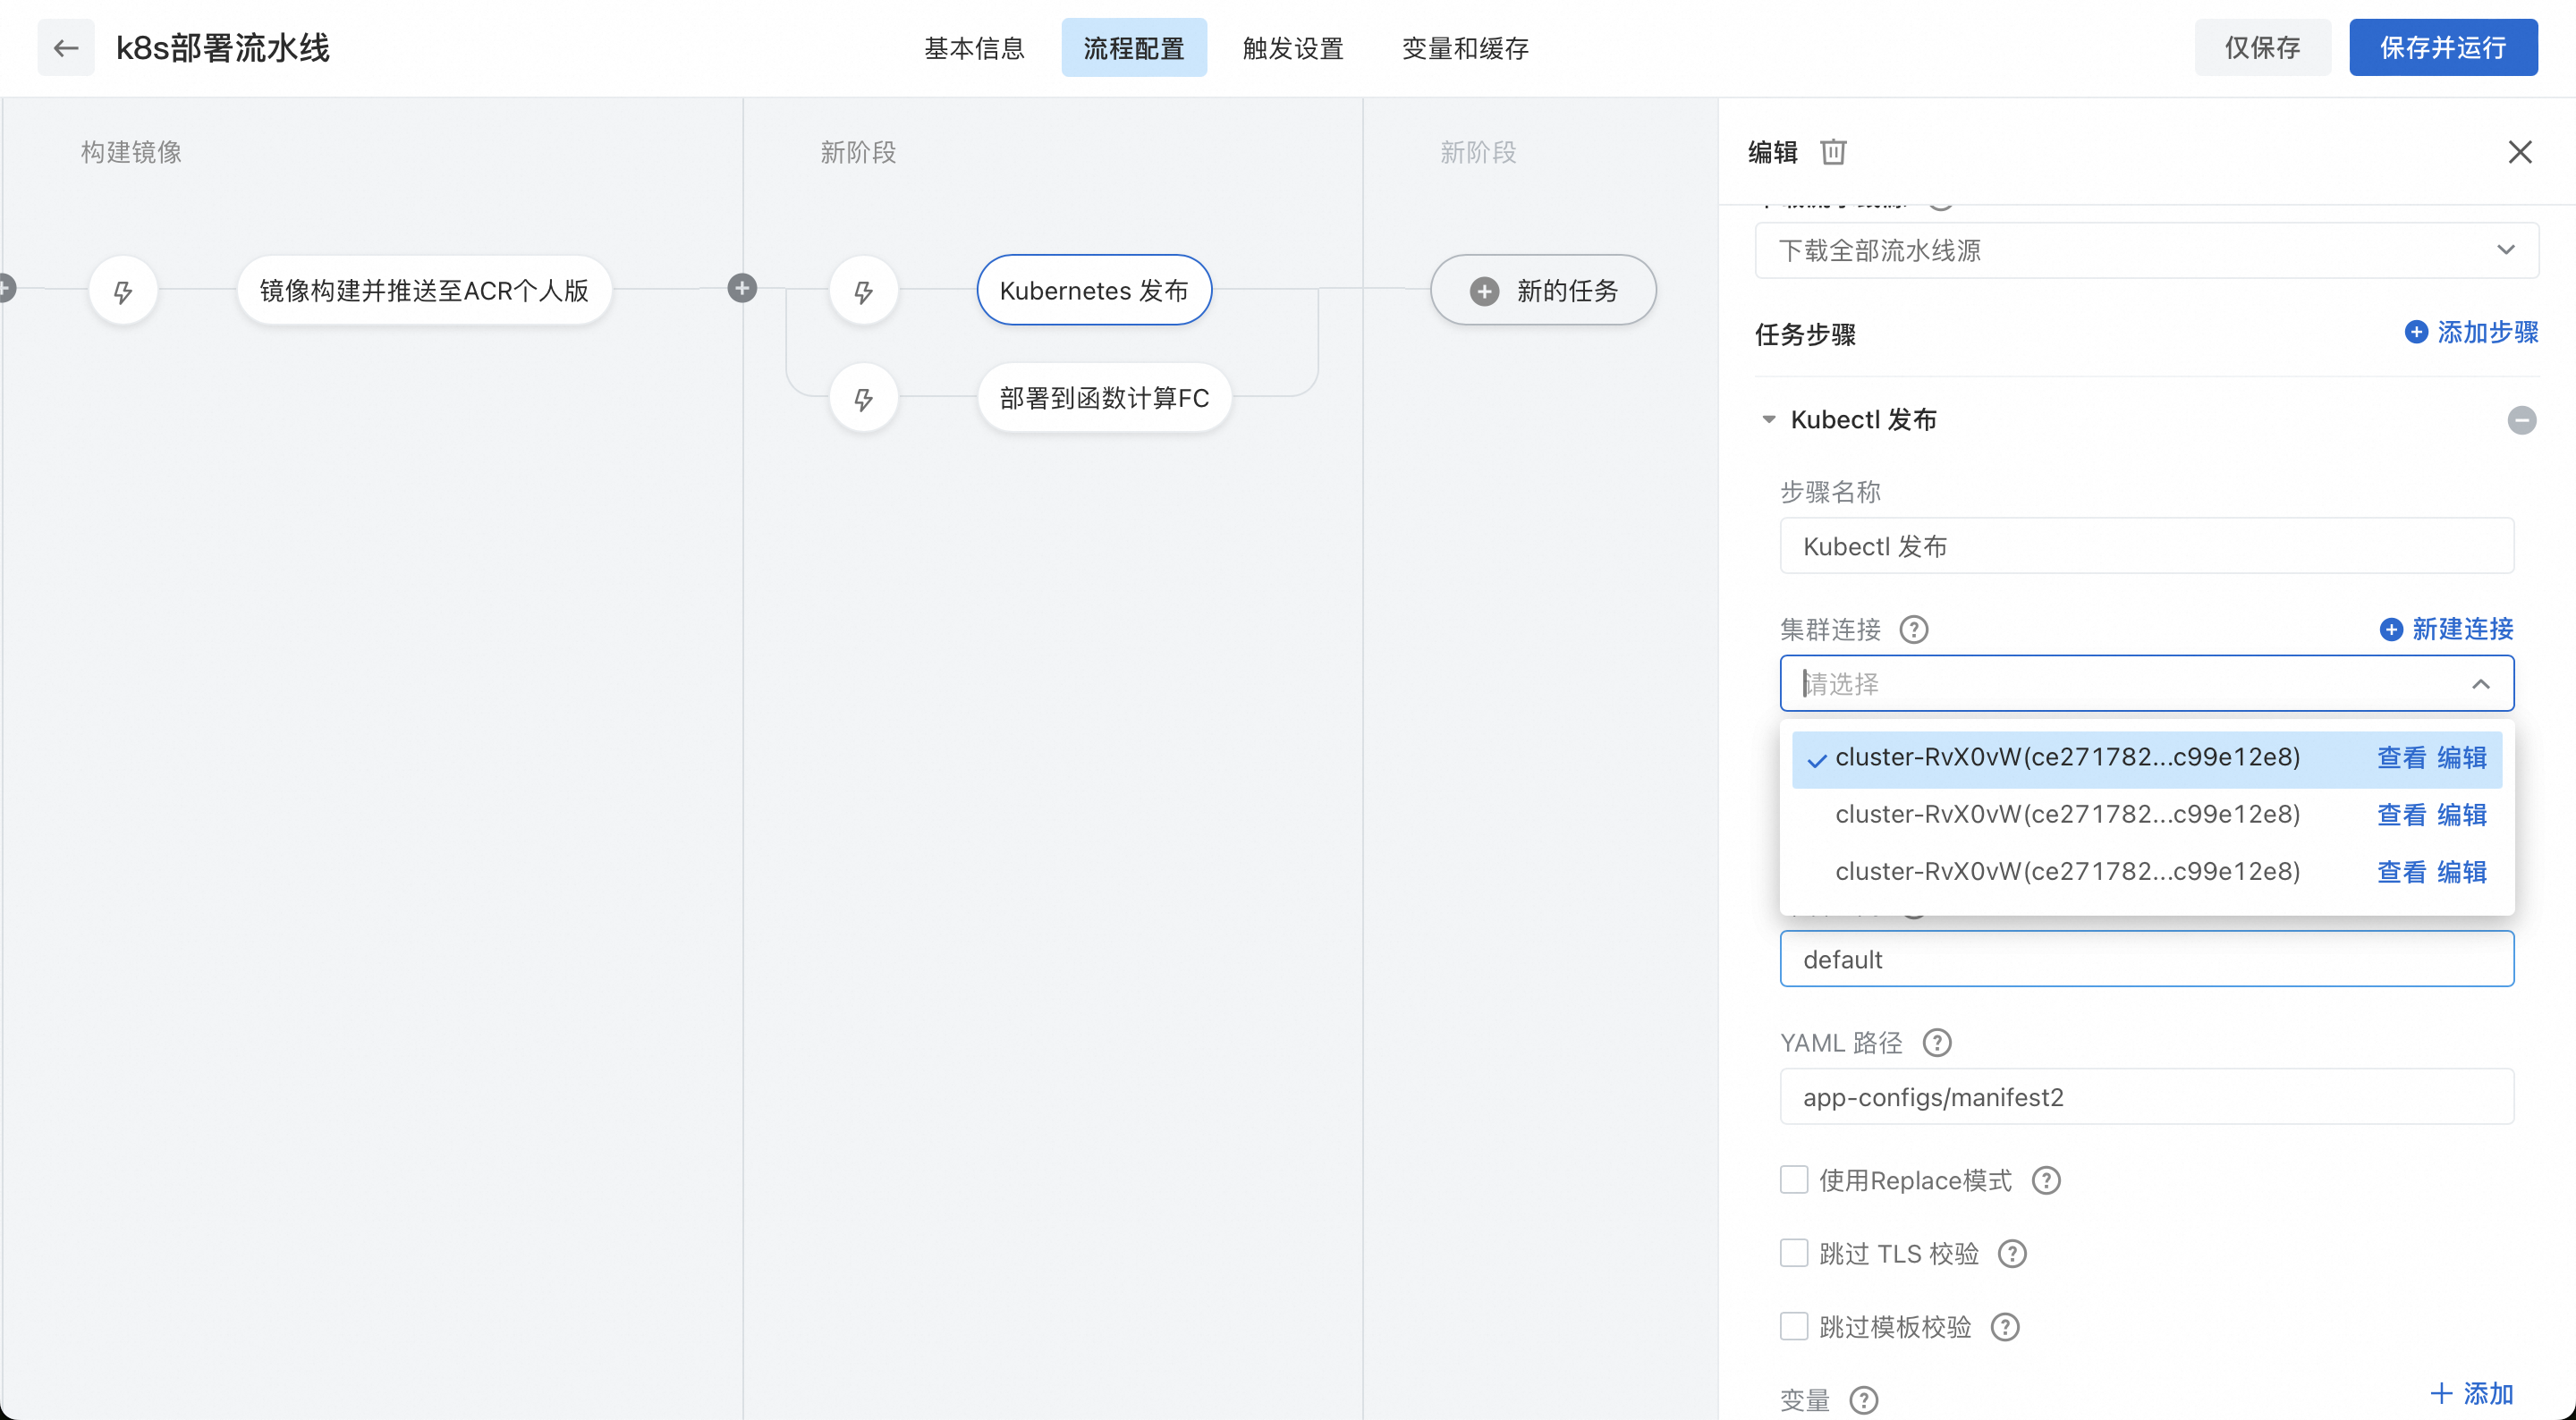Click the YAML 路径 input field
Image resolution: width=2576 pixels, height=1420 pixels.
click(x=2146, y=1097)
